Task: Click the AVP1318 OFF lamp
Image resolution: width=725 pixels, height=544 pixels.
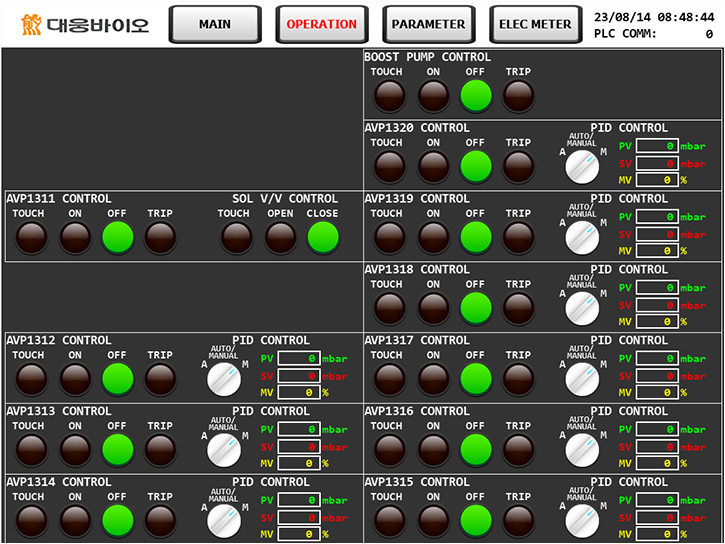Action: click(x=476, y=308)
